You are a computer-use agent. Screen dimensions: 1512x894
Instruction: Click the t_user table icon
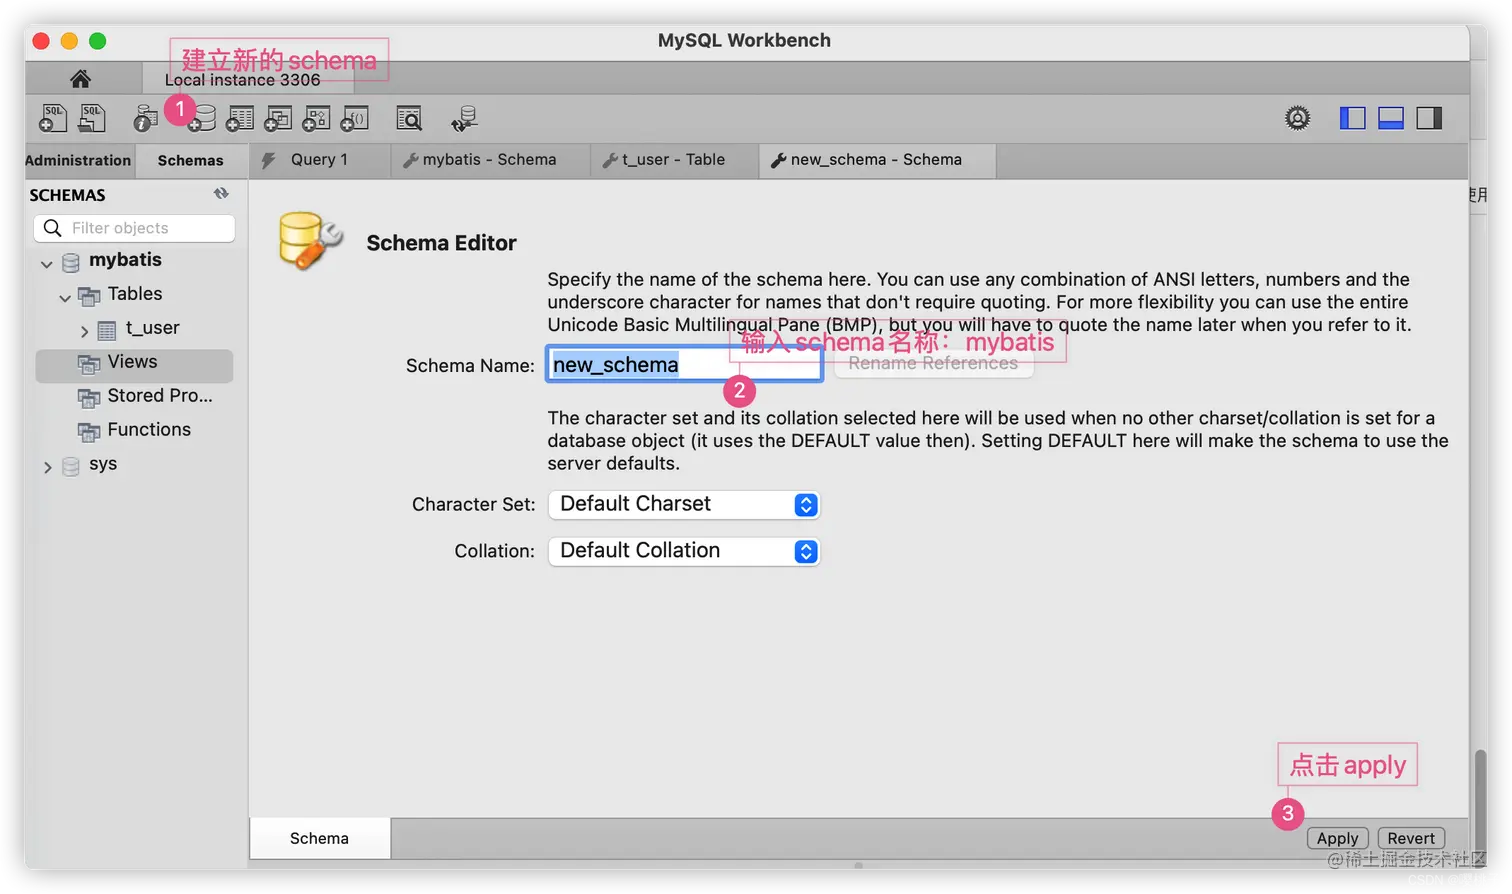pos(107,330)
